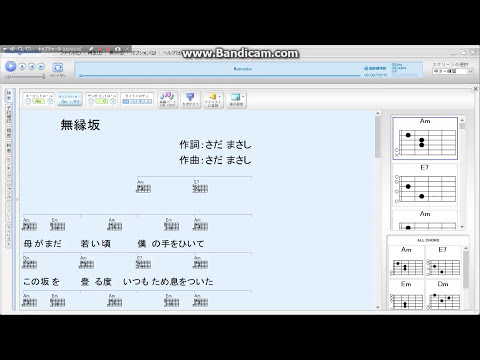Select the original key button
The width and height of the screenshot is (480, 360).
[x=70, y=99]
